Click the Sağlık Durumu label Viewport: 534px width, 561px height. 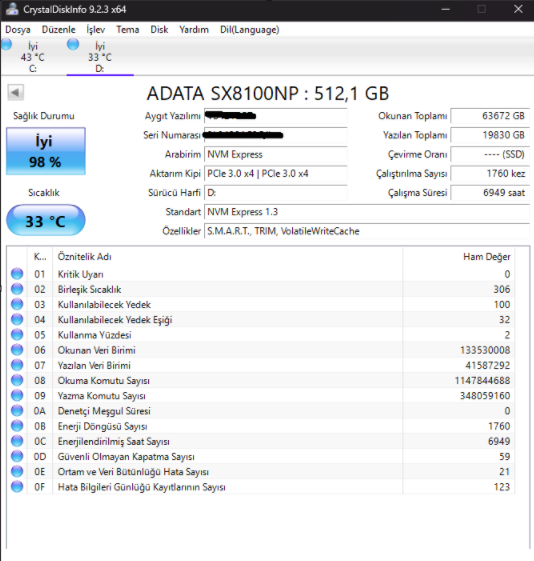coord(44,116)
